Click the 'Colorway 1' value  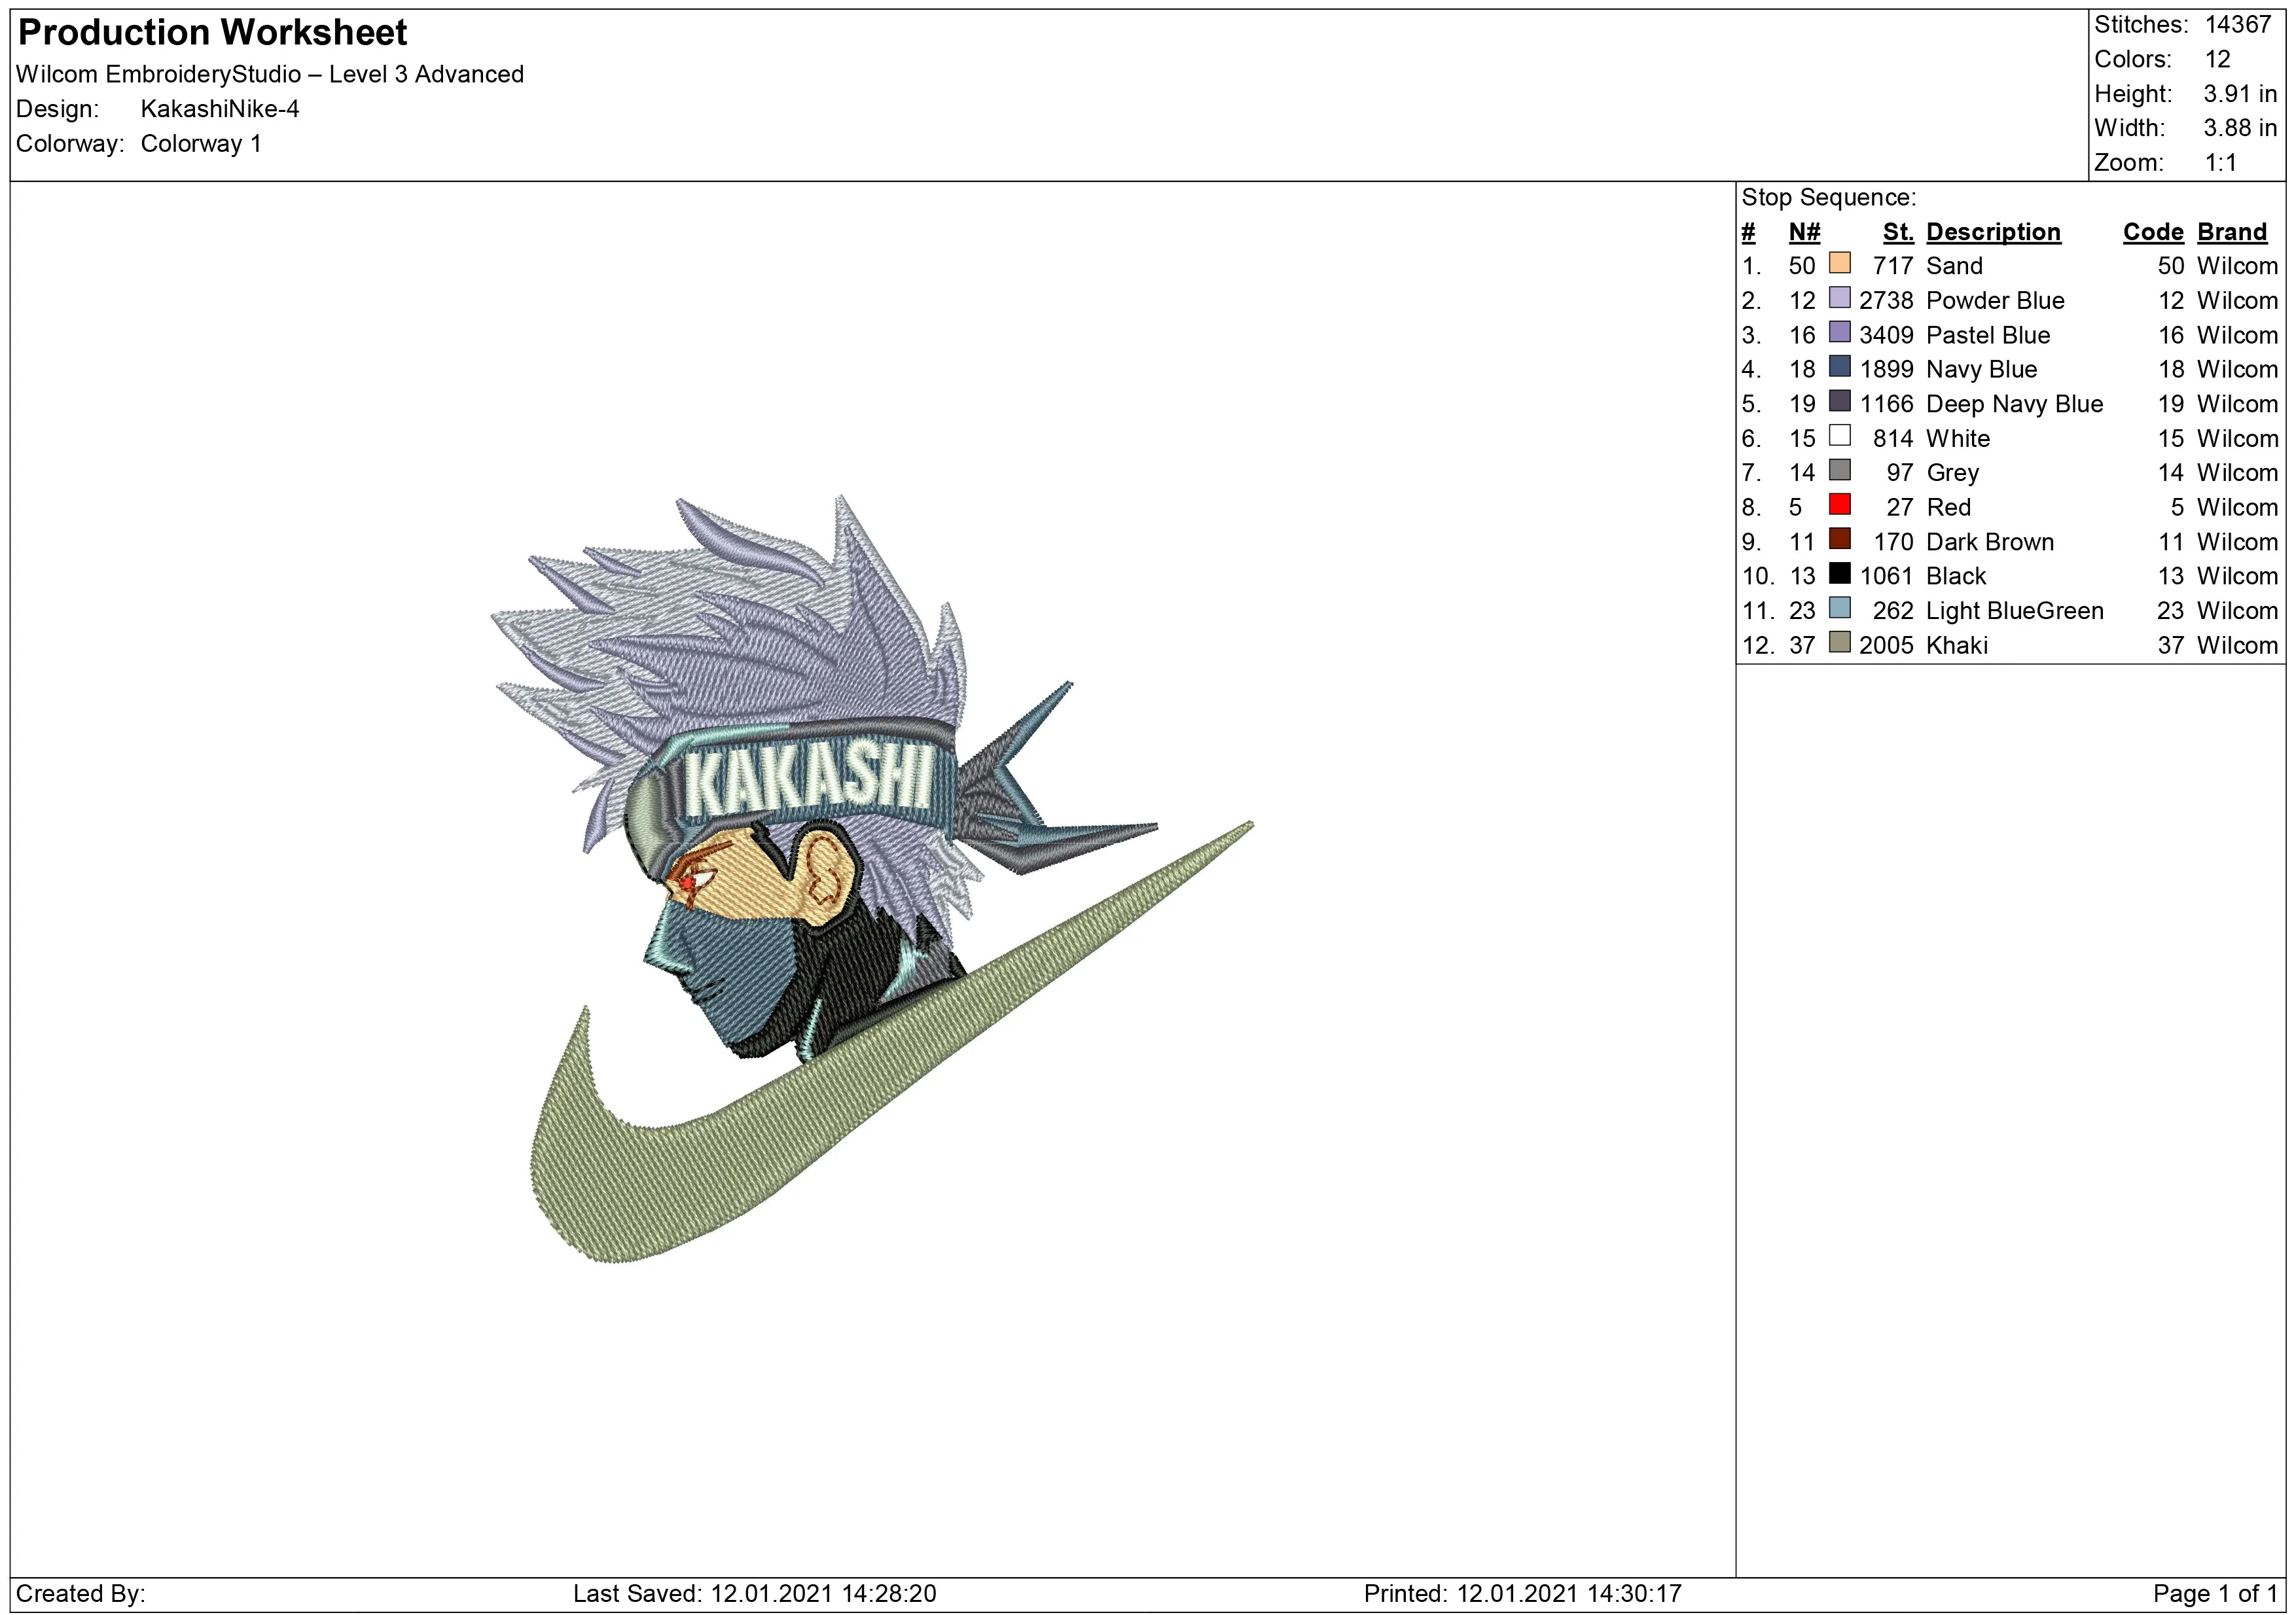pyautogui.click(x=201, y=144)
